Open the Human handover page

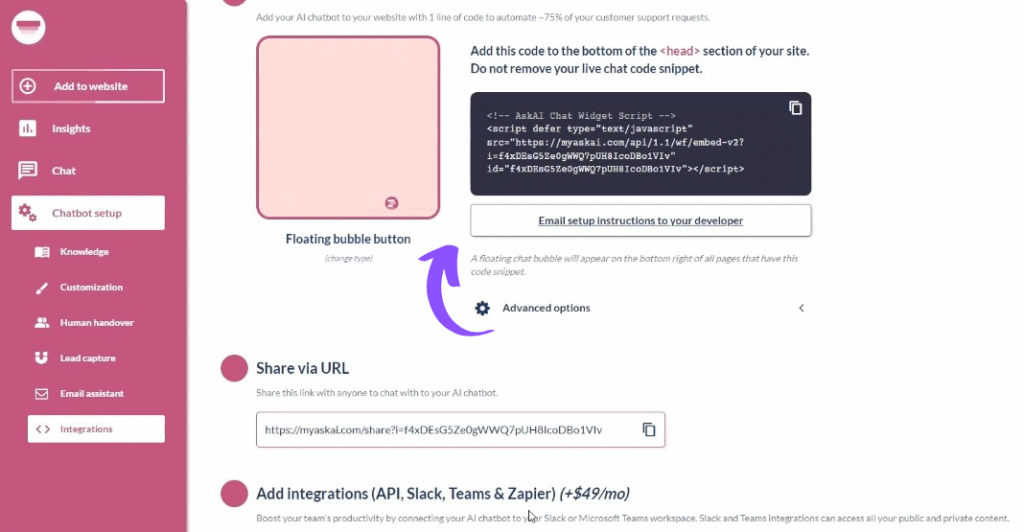(96, 323)
